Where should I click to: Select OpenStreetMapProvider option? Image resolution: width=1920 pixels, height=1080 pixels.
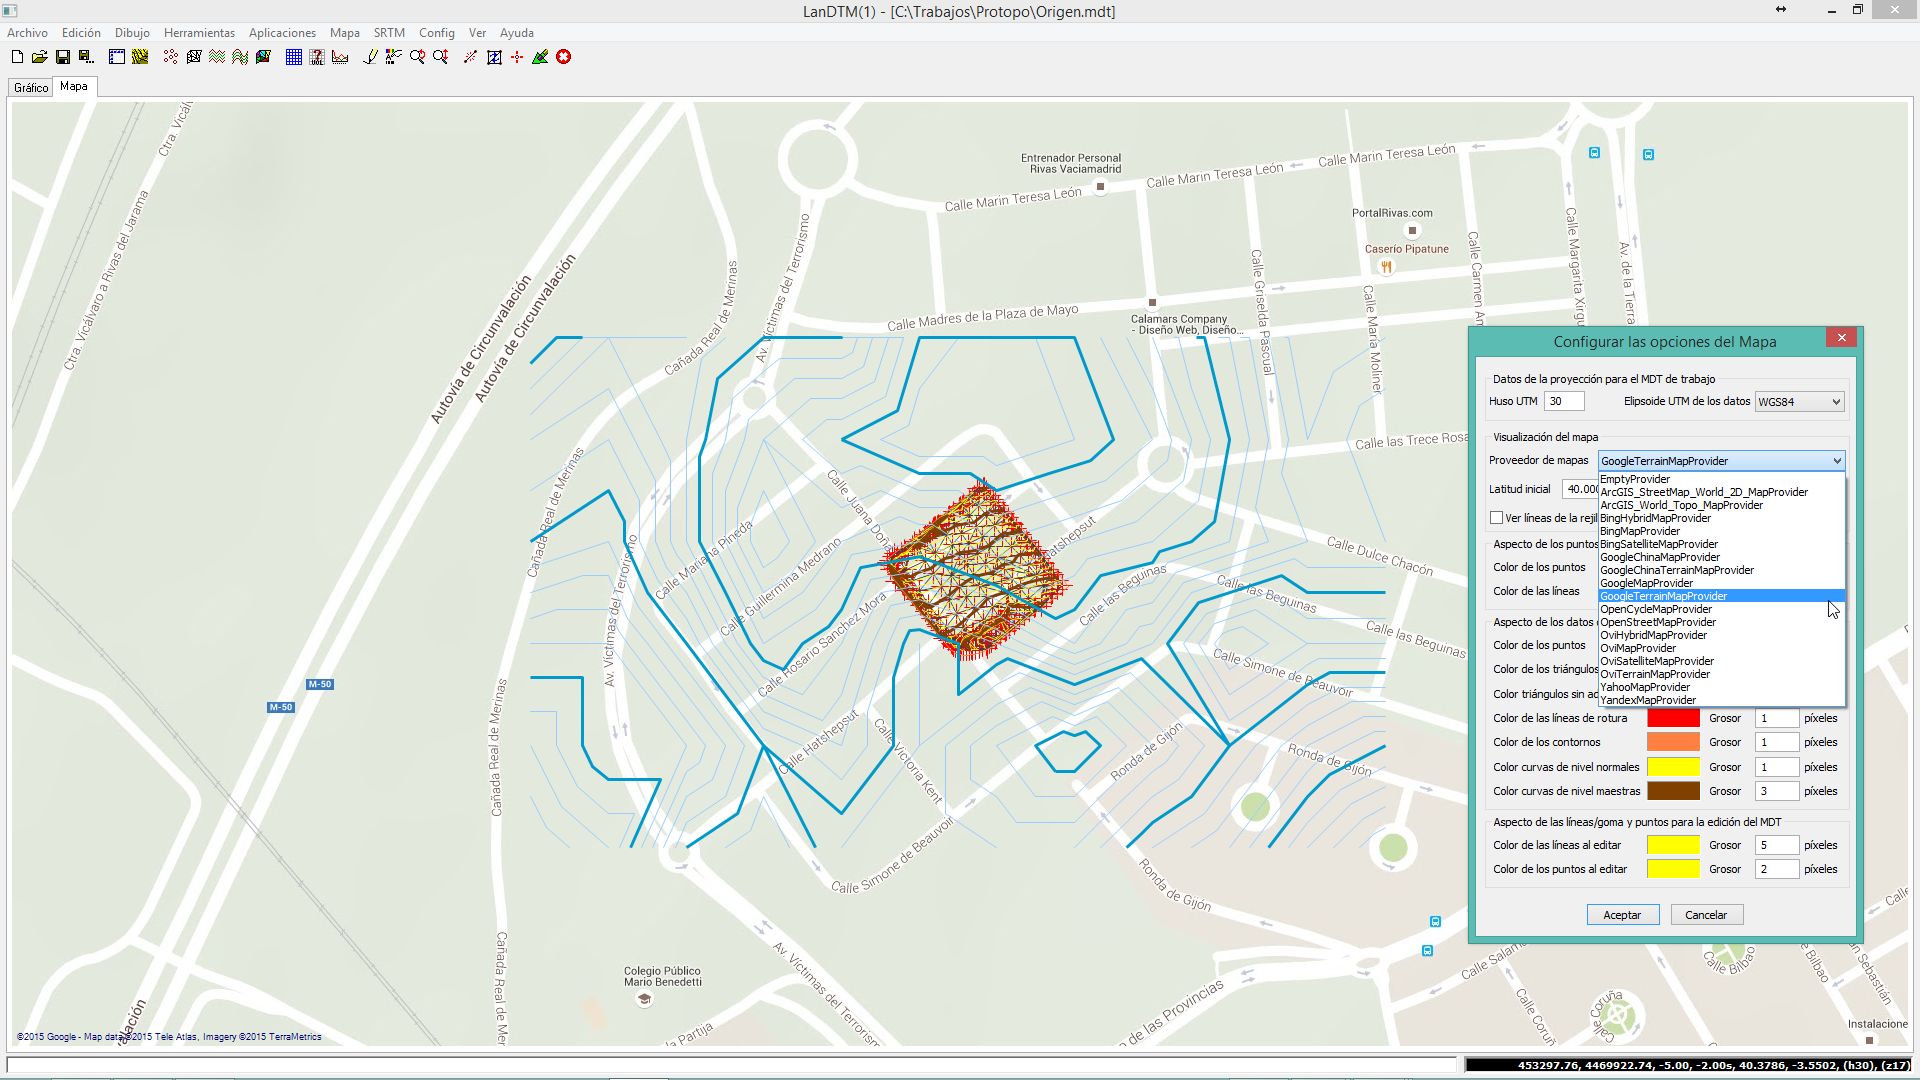click(x=1721, y=622)
